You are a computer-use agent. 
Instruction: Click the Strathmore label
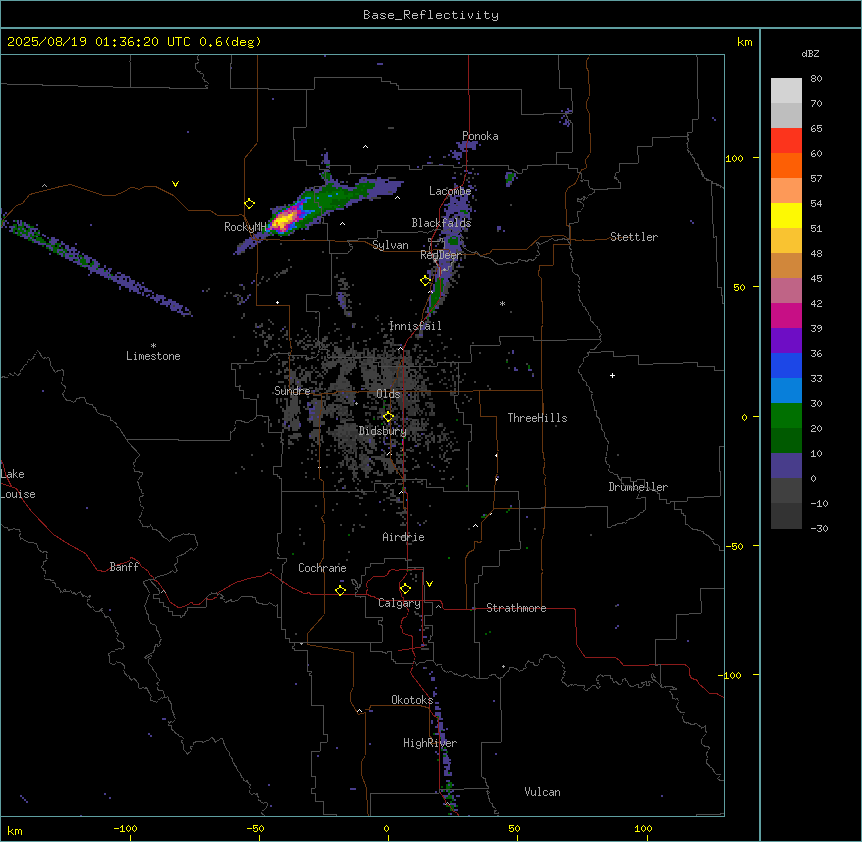516,608
